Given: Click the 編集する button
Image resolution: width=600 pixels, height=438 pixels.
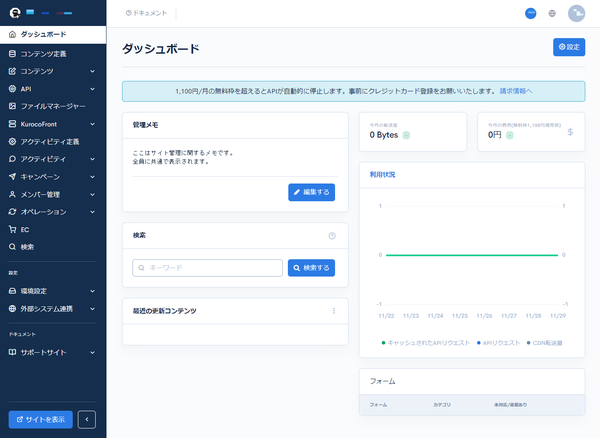Looking at the screenshot, I should click(311, 192).
